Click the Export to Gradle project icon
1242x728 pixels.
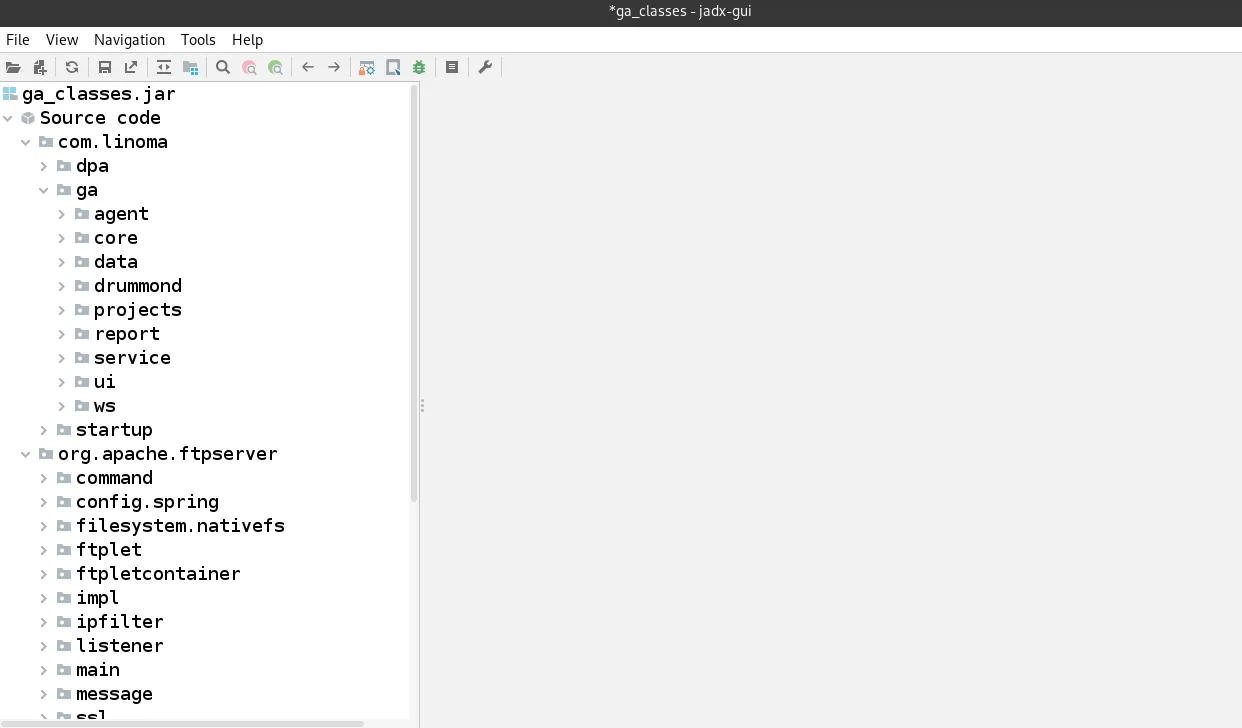(x=131, y=67)
